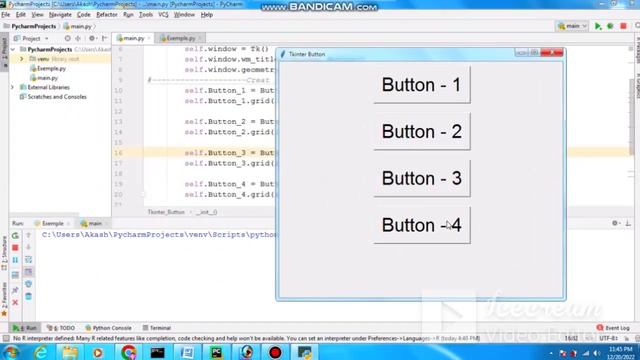640x360 pixels.
Task: Open the VCS menu
Action: click(x=163, y=15)
